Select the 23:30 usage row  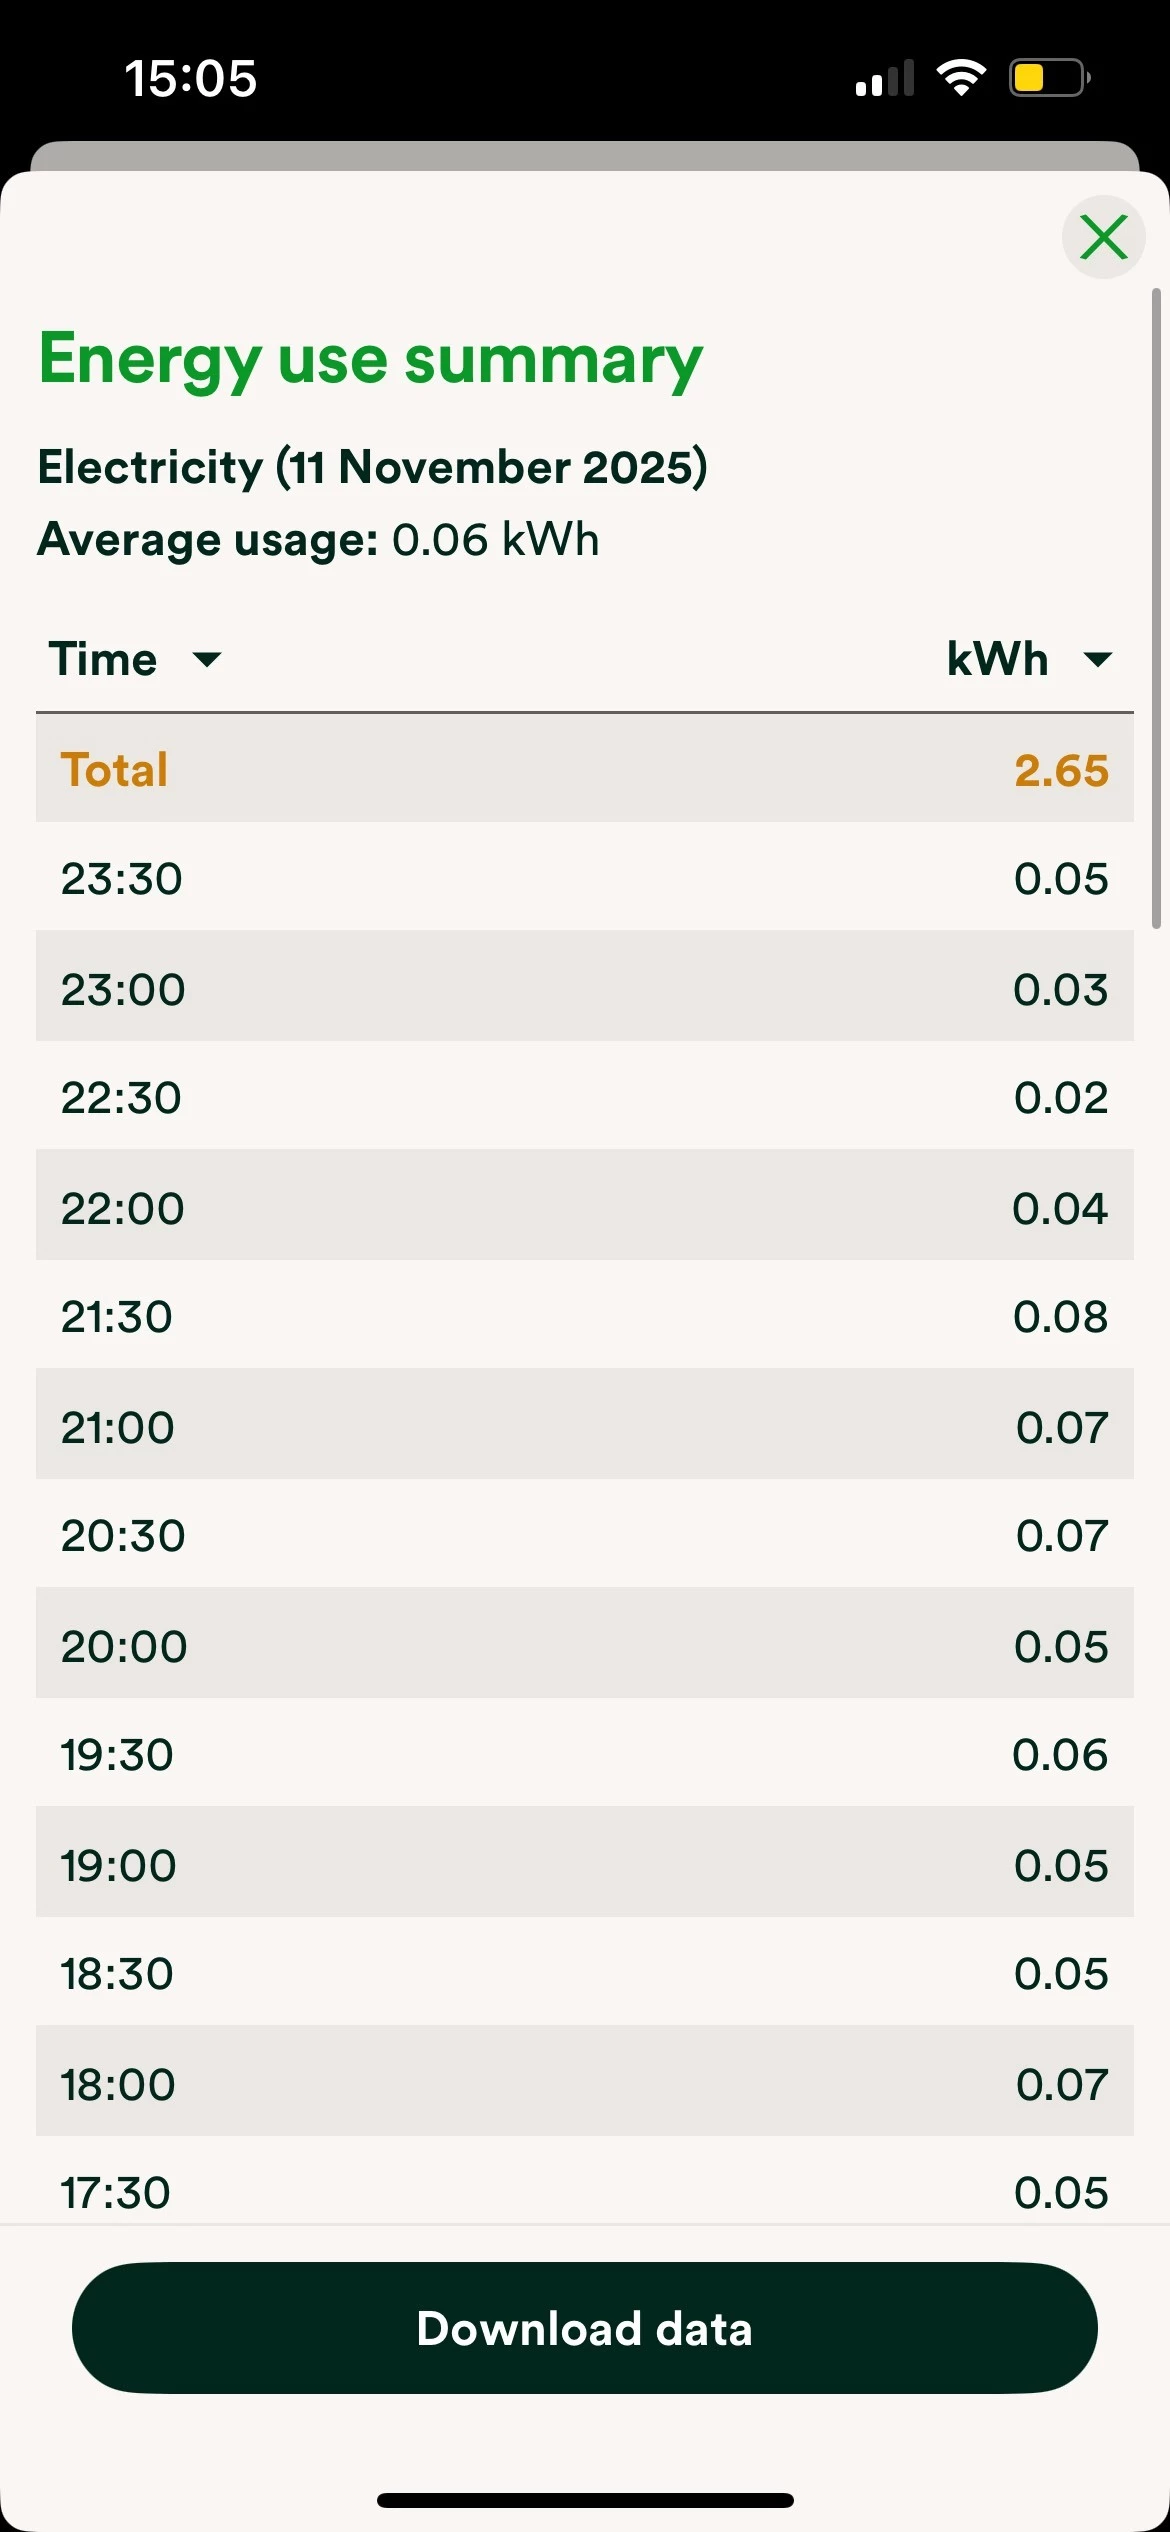[x=585, y=878]
